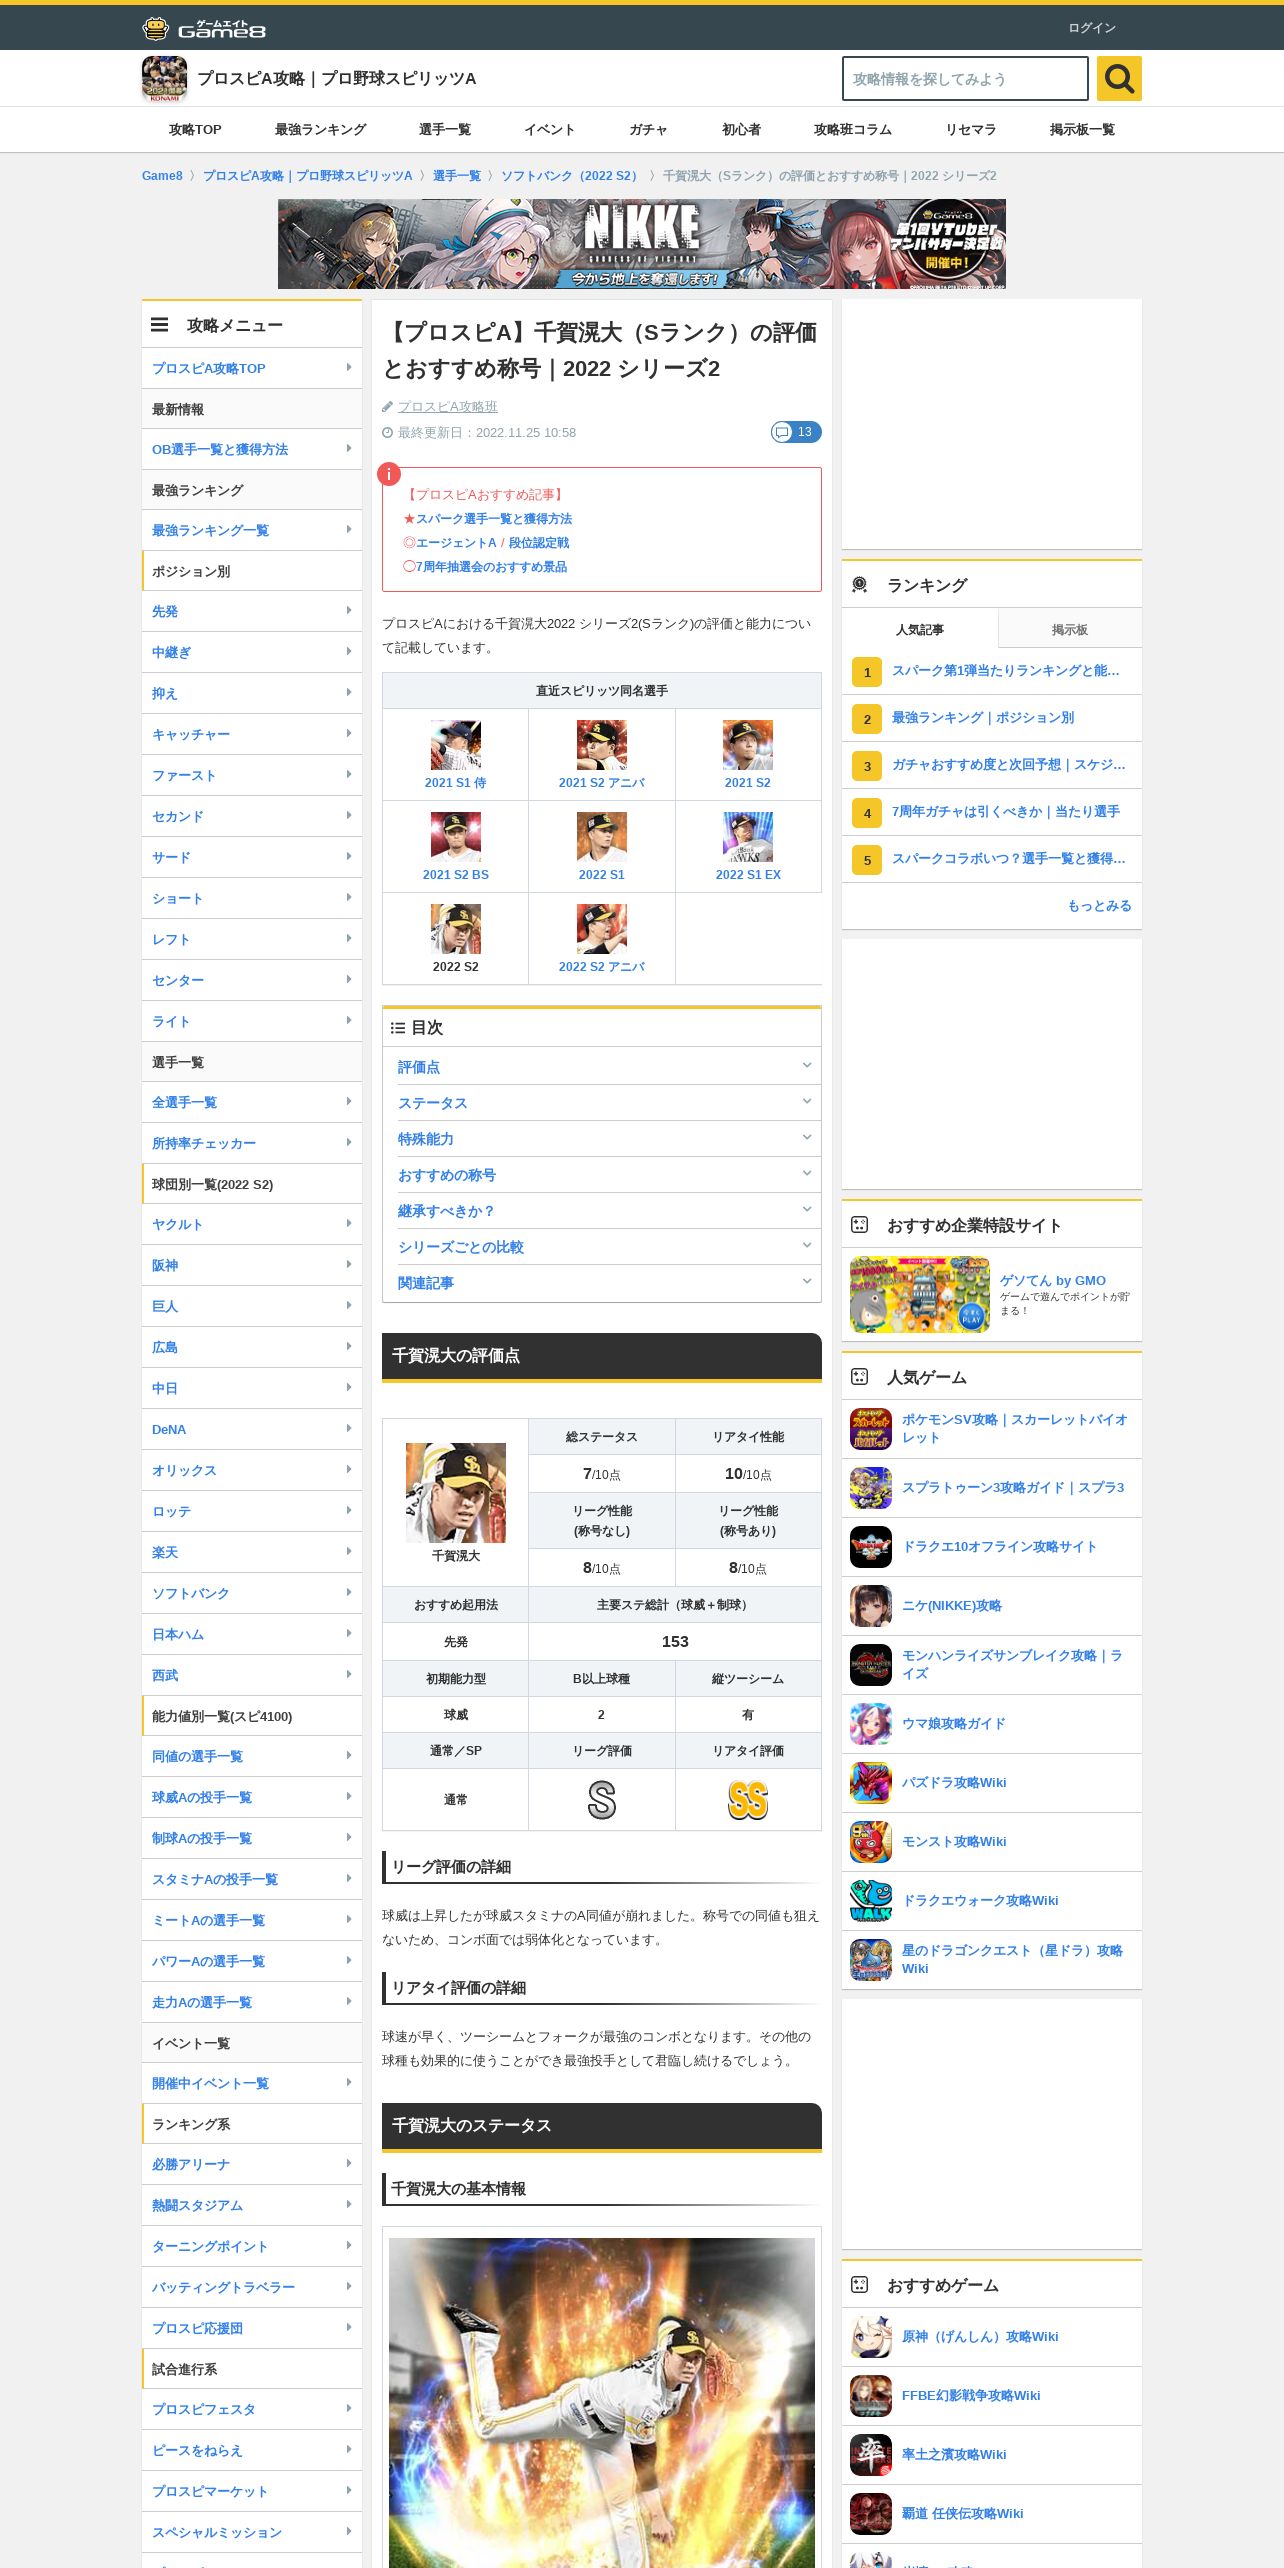
Task: Open 所持率チェッカー sidebar link
Action: coord(252,1143)
